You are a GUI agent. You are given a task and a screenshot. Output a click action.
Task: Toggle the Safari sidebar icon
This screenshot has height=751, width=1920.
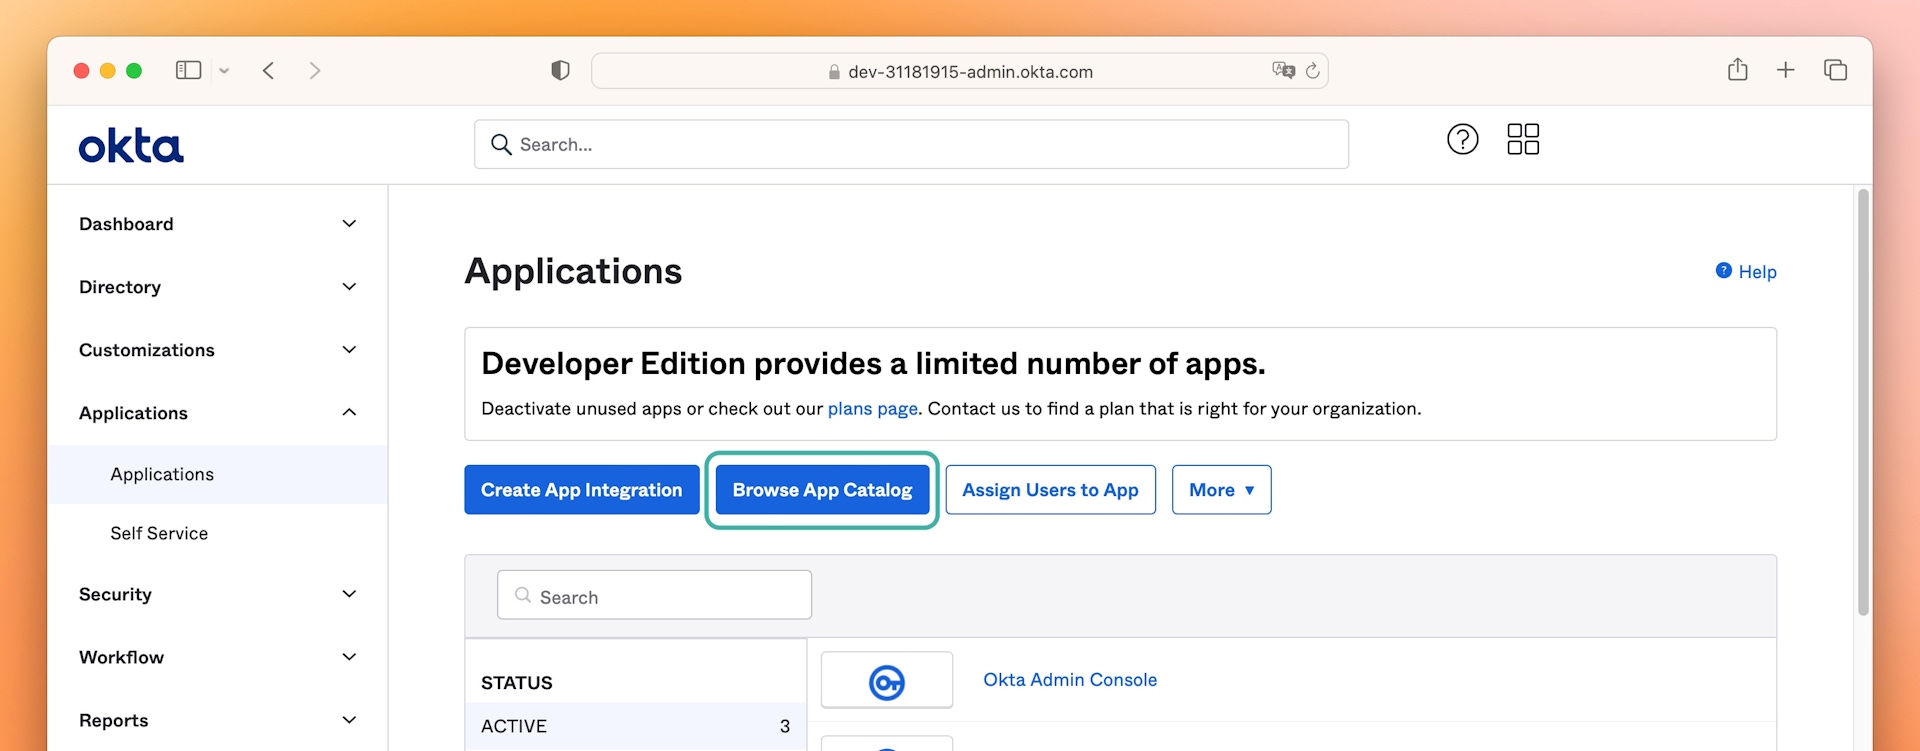point(188,70)
